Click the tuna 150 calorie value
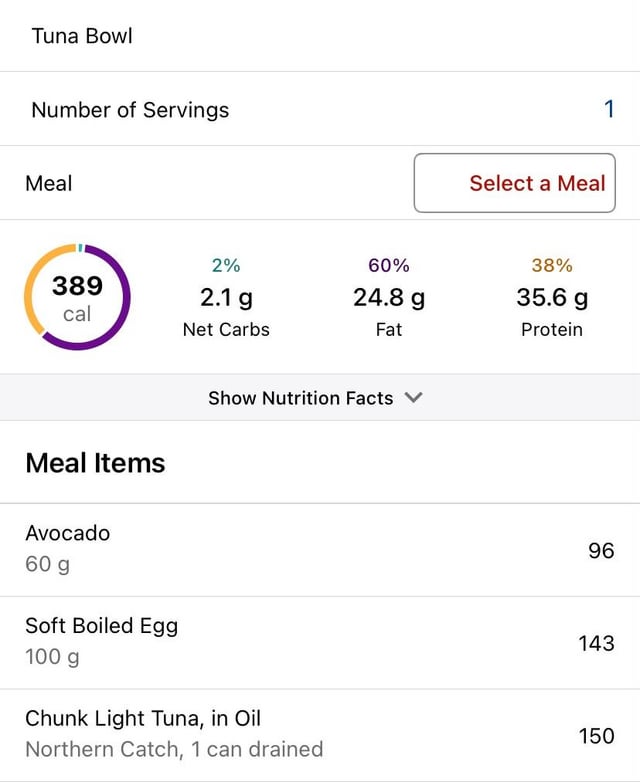This screenshot has width=640, height=782. tap(596, 736)
